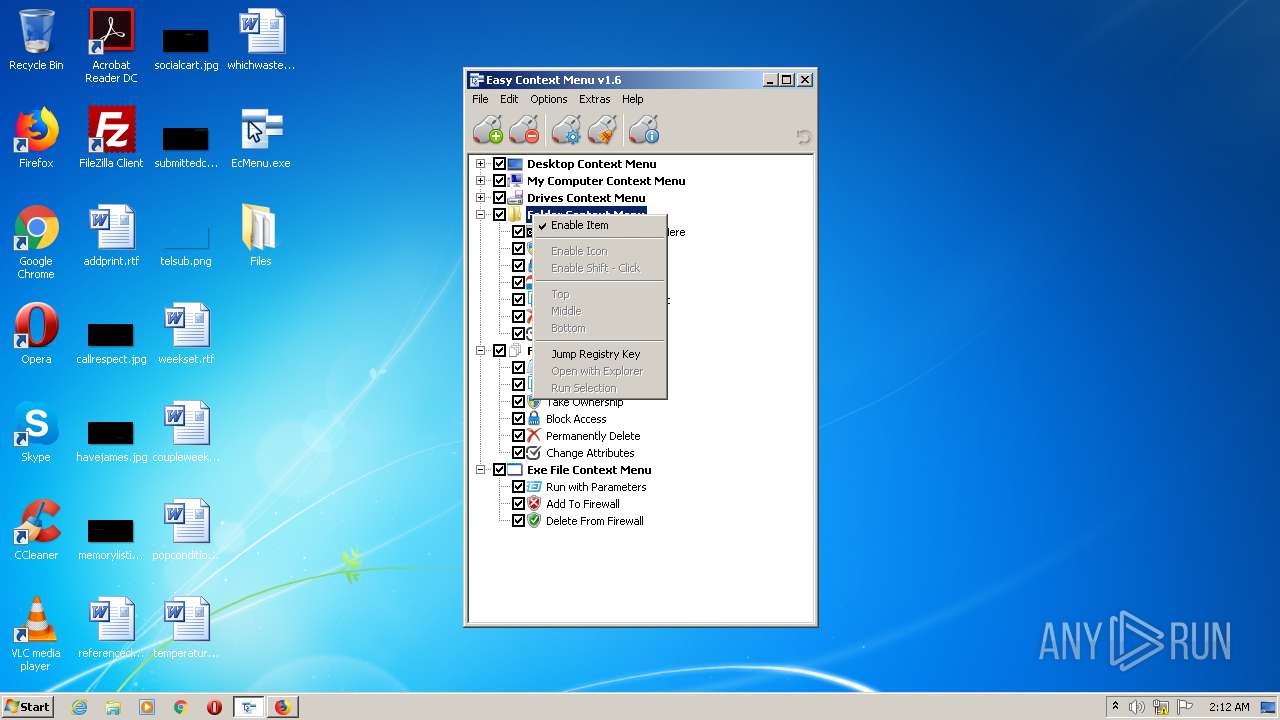The width and height of the screenshot is (1280, 720).
Task: Expand the My Computer Context Menu node
Action: pyautogui.click(x=481, y=181)
